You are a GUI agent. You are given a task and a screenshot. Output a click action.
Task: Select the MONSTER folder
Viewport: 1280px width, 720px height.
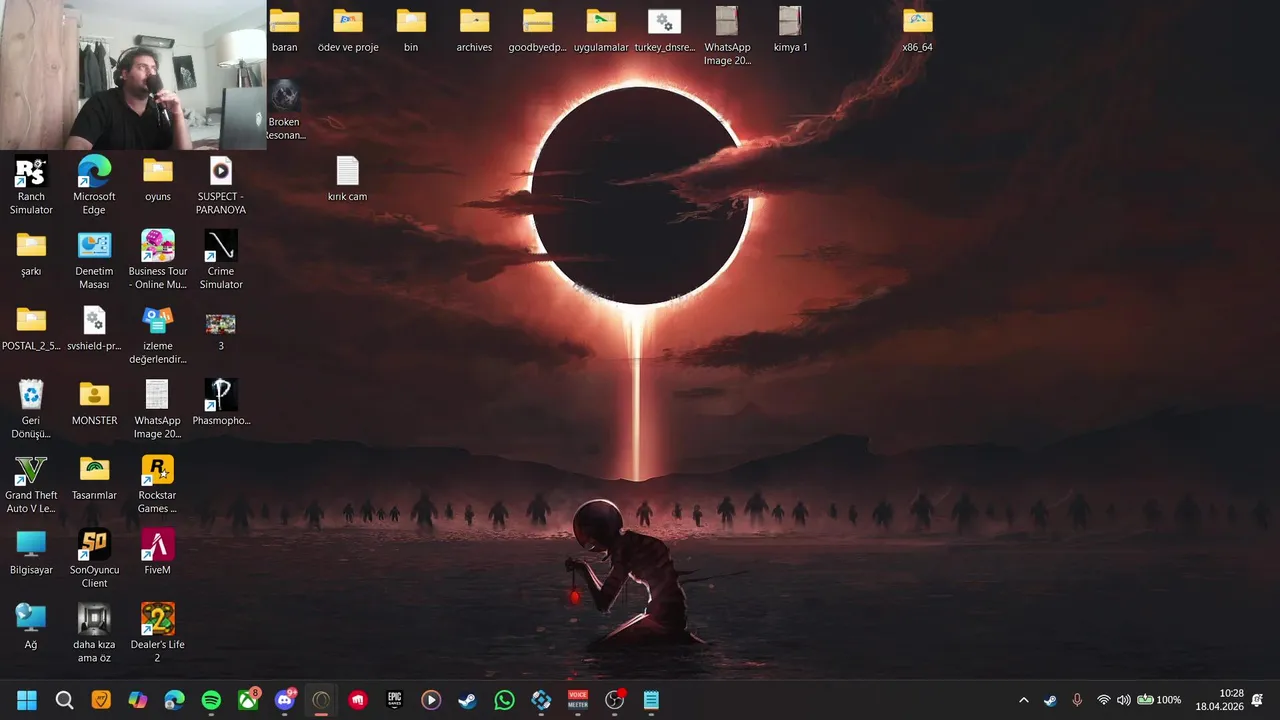[x=94, y=403]
